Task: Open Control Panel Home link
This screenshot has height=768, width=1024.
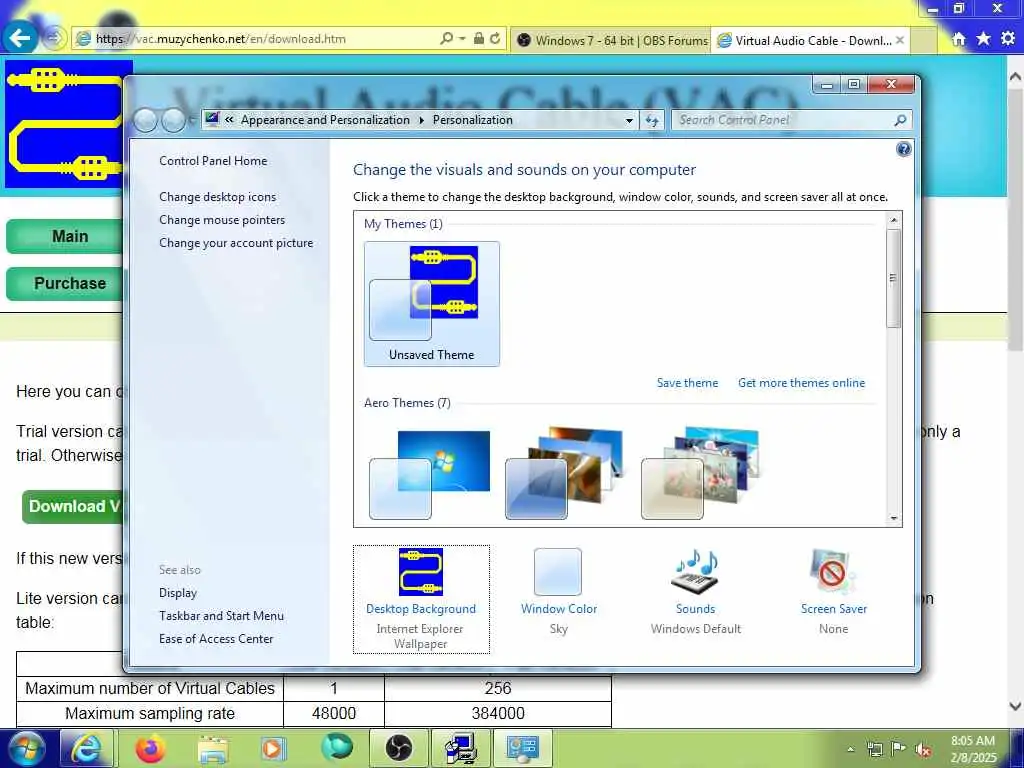Action: tap(213, 161)
